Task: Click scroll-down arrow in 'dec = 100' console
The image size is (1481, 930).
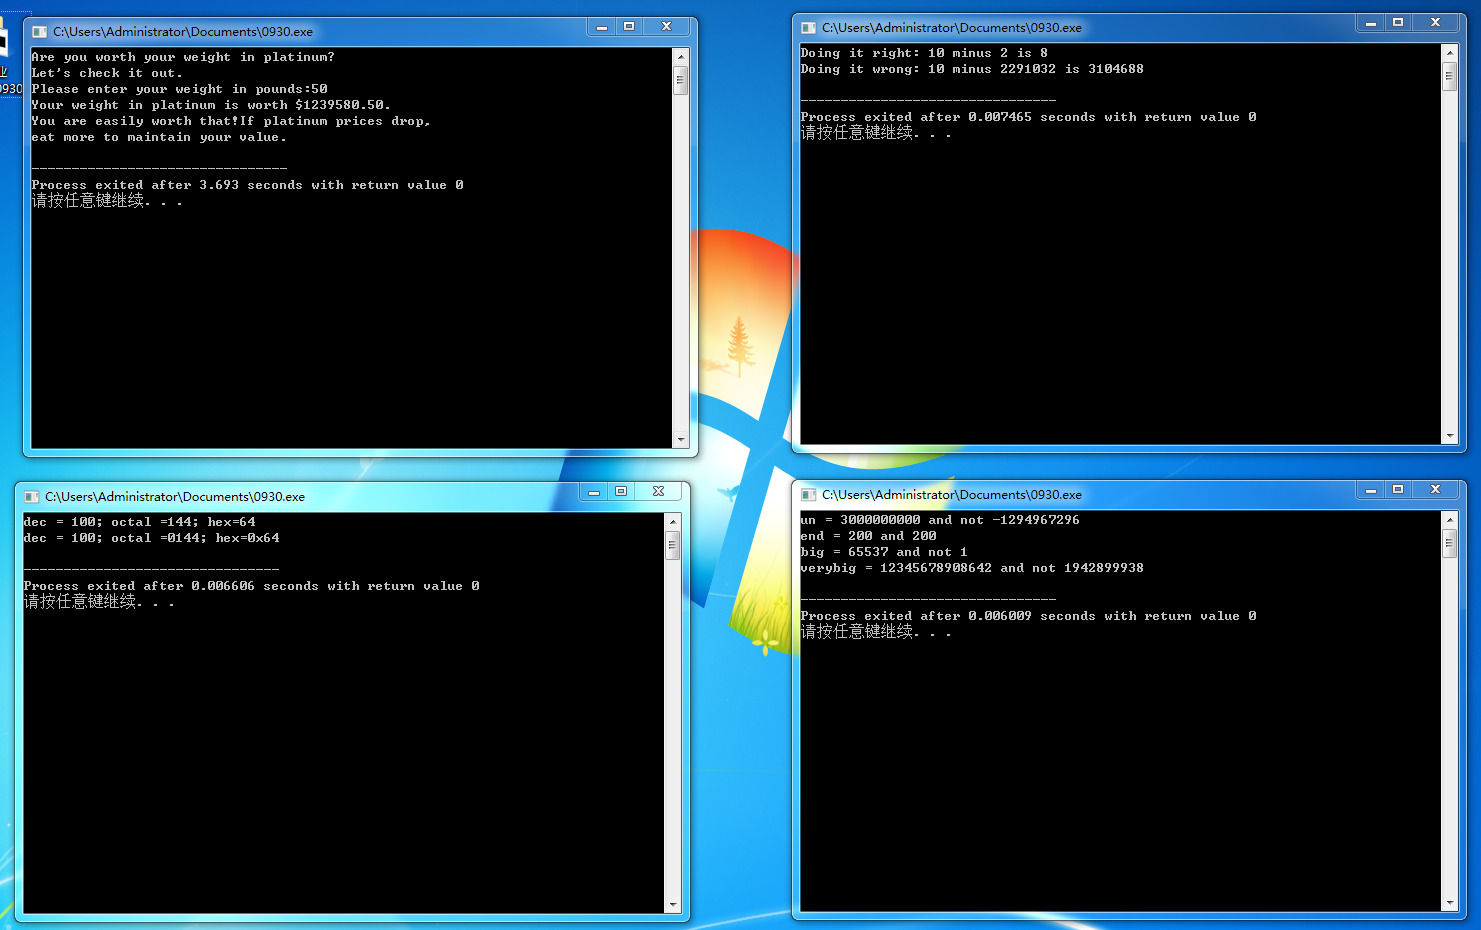Action: click(673, 904)
